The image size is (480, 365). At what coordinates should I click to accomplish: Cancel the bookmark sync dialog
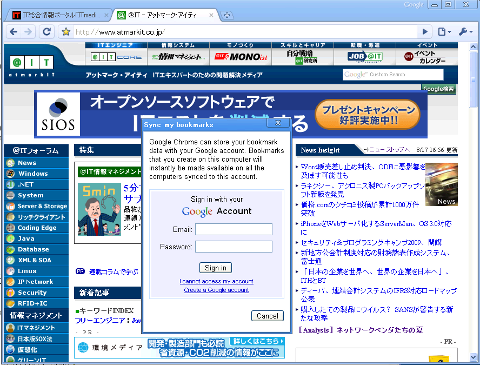267,316
